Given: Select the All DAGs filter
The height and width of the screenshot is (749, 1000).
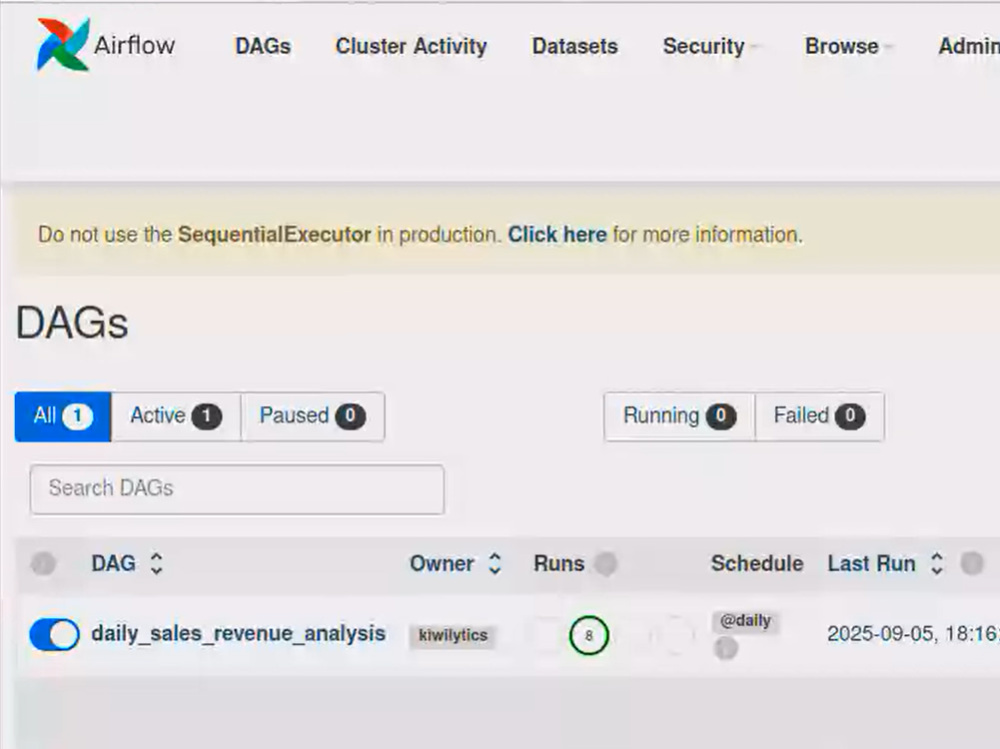Looking at the screenshot, I should 62,416.
